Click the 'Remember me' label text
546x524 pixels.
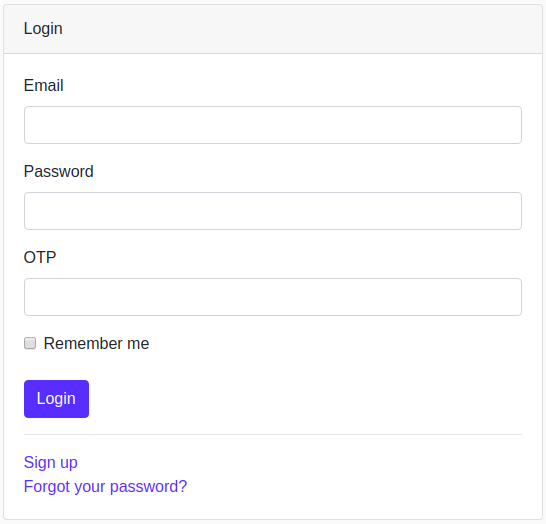click(x=96, y=344)
